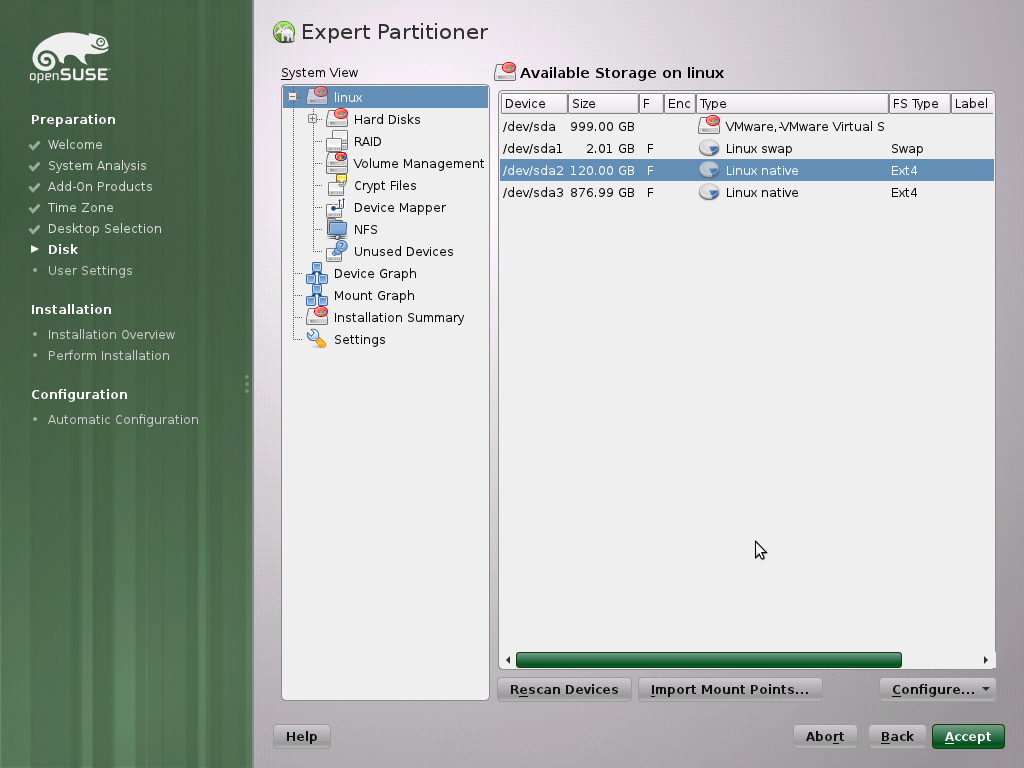The height and width of the screenshot is (768, 1024).
Task: Sort table by FS Type column
Action: (919, 103)
